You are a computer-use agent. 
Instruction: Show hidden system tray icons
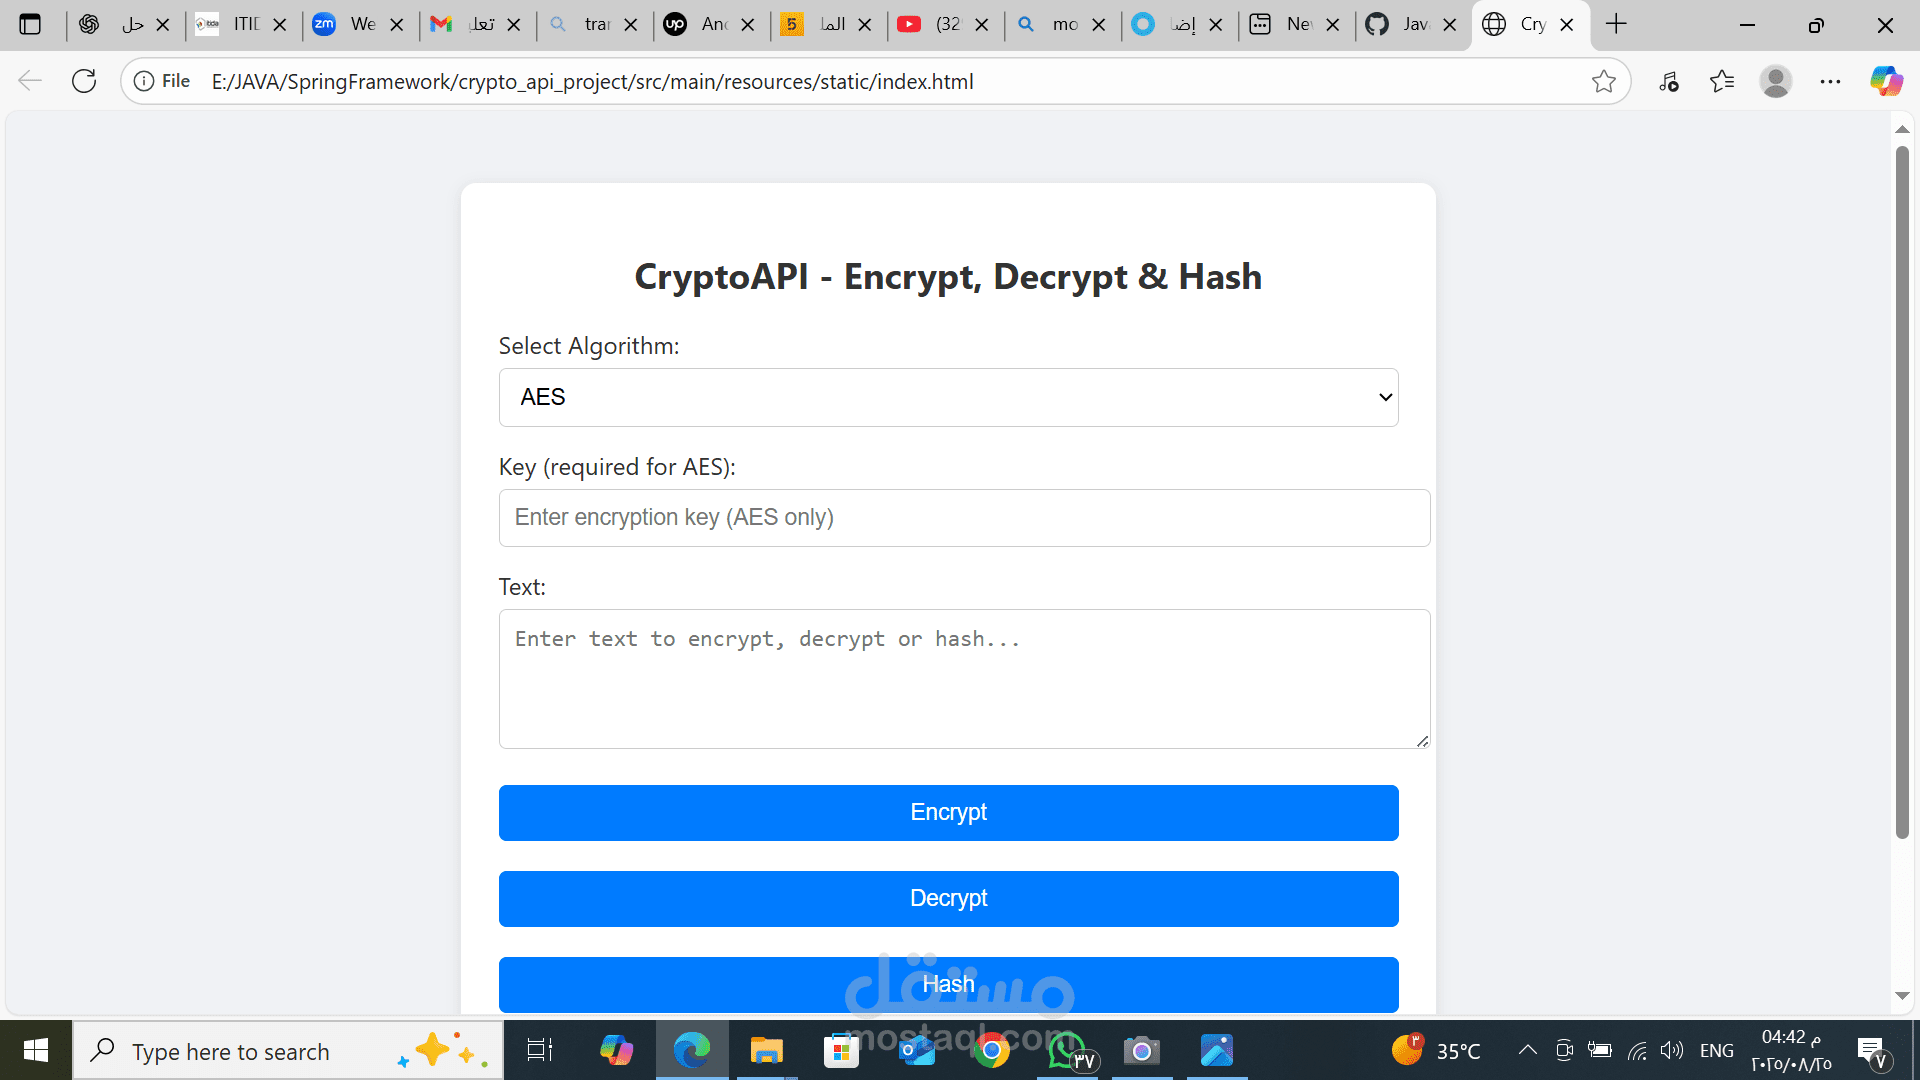[1527, 1050]
